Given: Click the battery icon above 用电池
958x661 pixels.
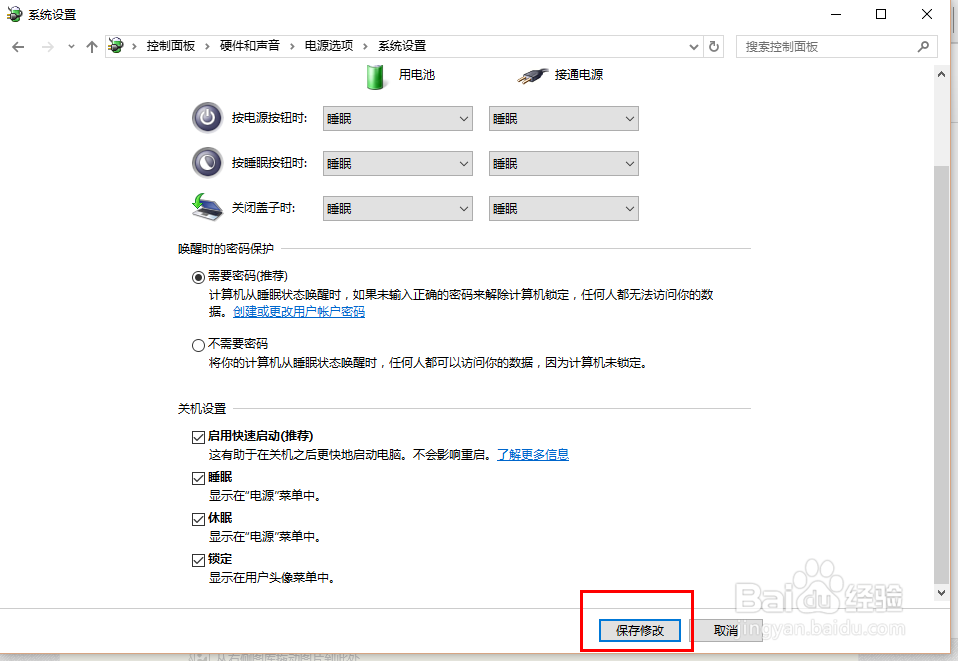Looking at the screenshot, I should [x=376, y=75].
